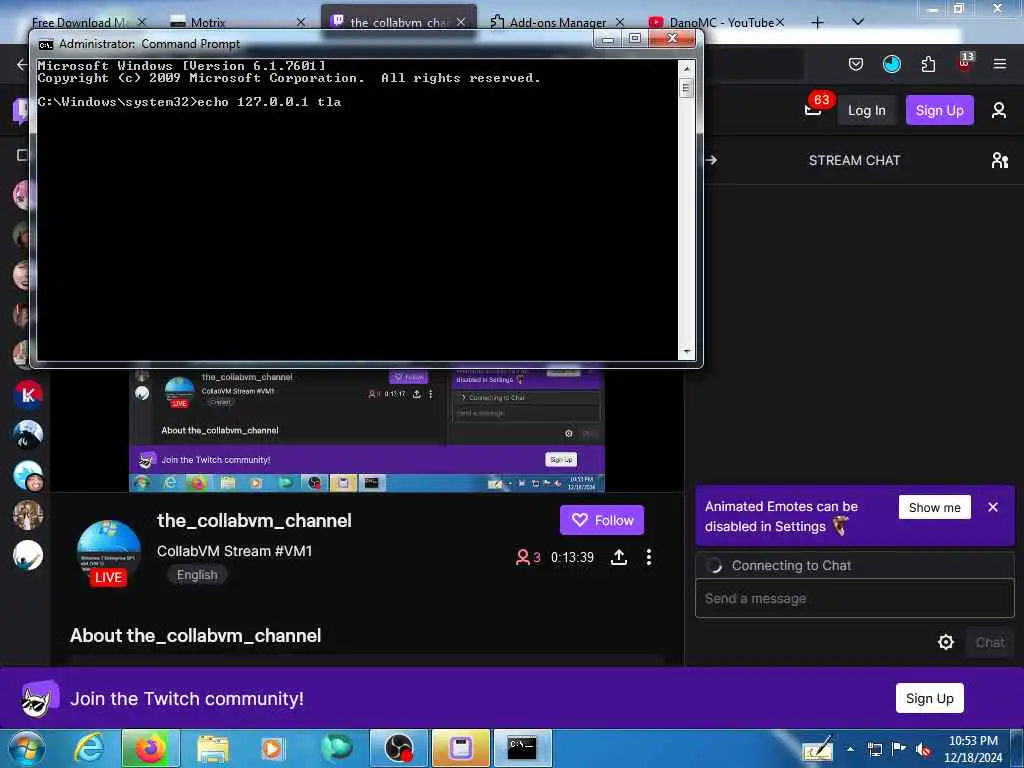Open the volume speaker tray icon
The height and width of the screenshot is (768, 1024).
922,749
